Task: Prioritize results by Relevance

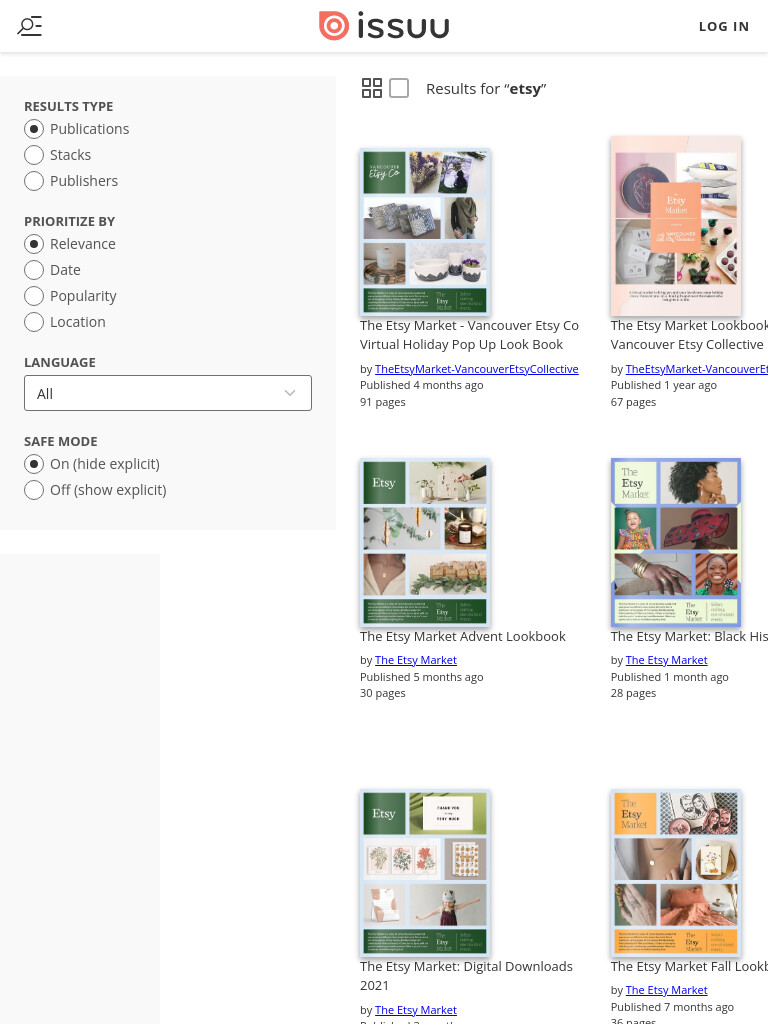Action: tap(34, 244)
